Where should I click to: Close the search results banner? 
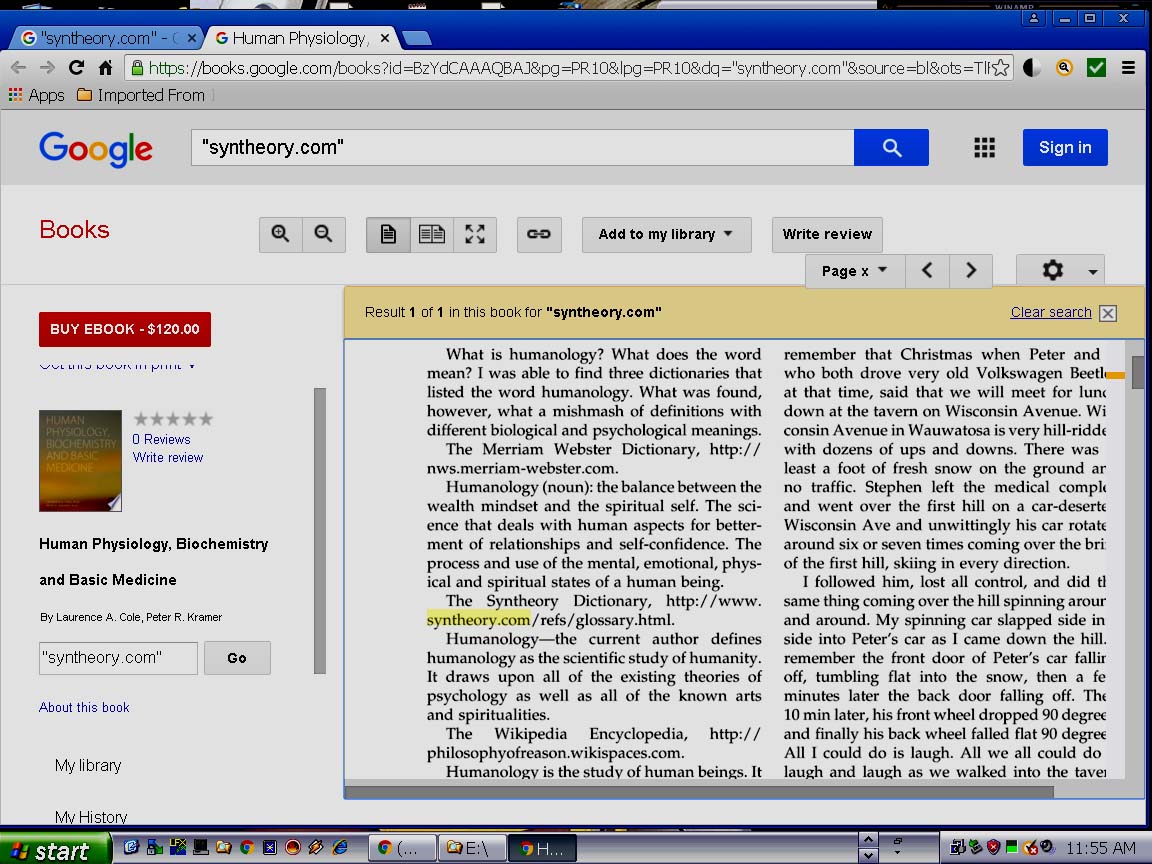[x=1108, y=313]
